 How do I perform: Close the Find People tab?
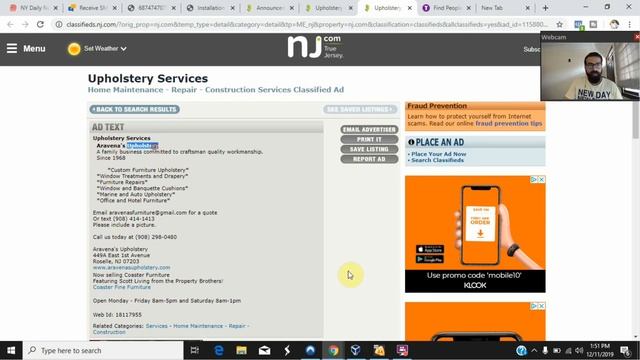tap(469, 8)
